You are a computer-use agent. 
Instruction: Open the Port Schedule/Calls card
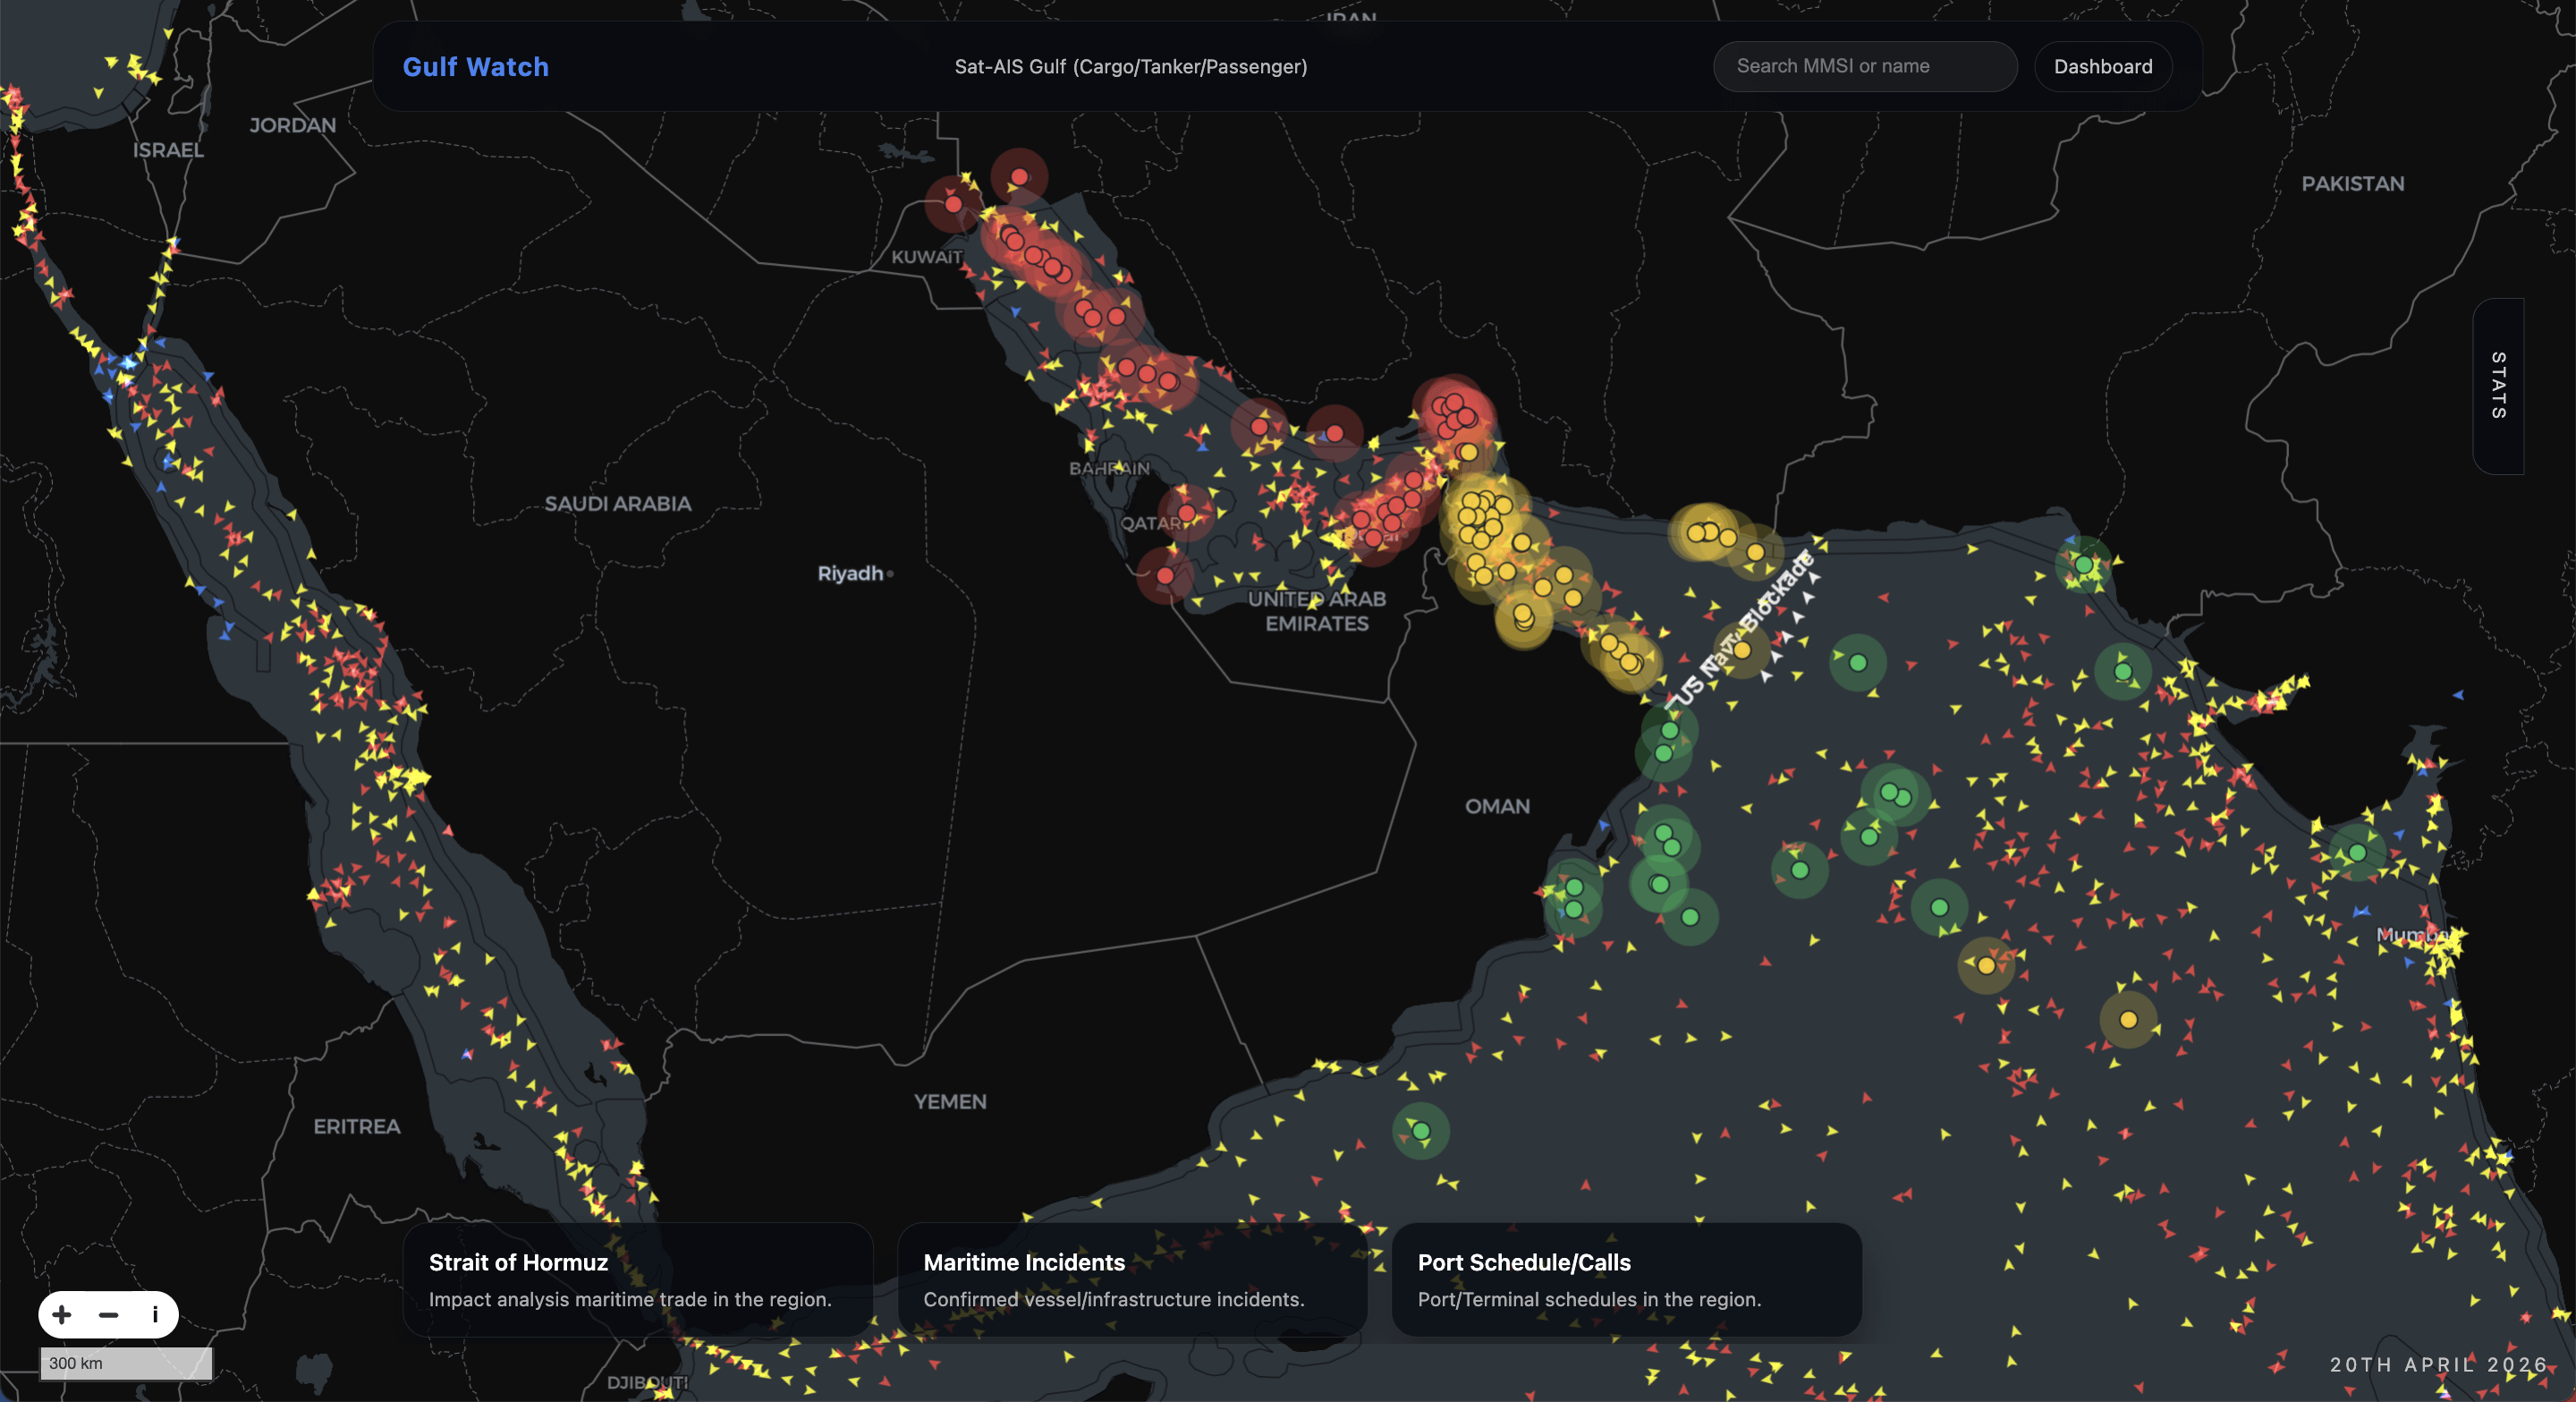1626,1279
